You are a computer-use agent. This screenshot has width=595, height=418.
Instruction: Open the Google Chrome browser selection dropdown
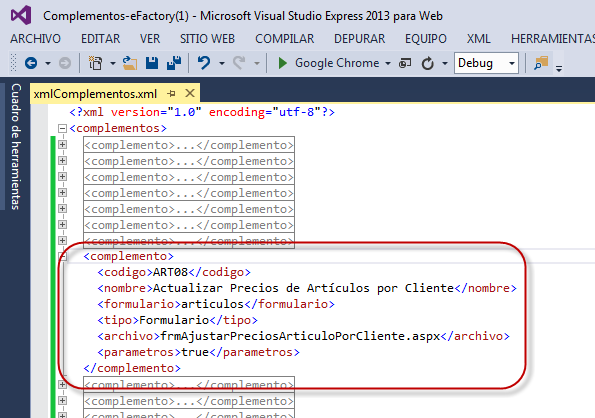point(388,63)
